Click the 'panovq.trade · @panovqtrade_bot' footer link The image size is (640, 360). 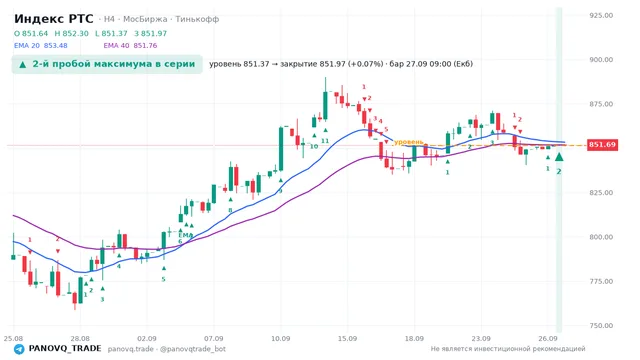click(x=167, y=349)
